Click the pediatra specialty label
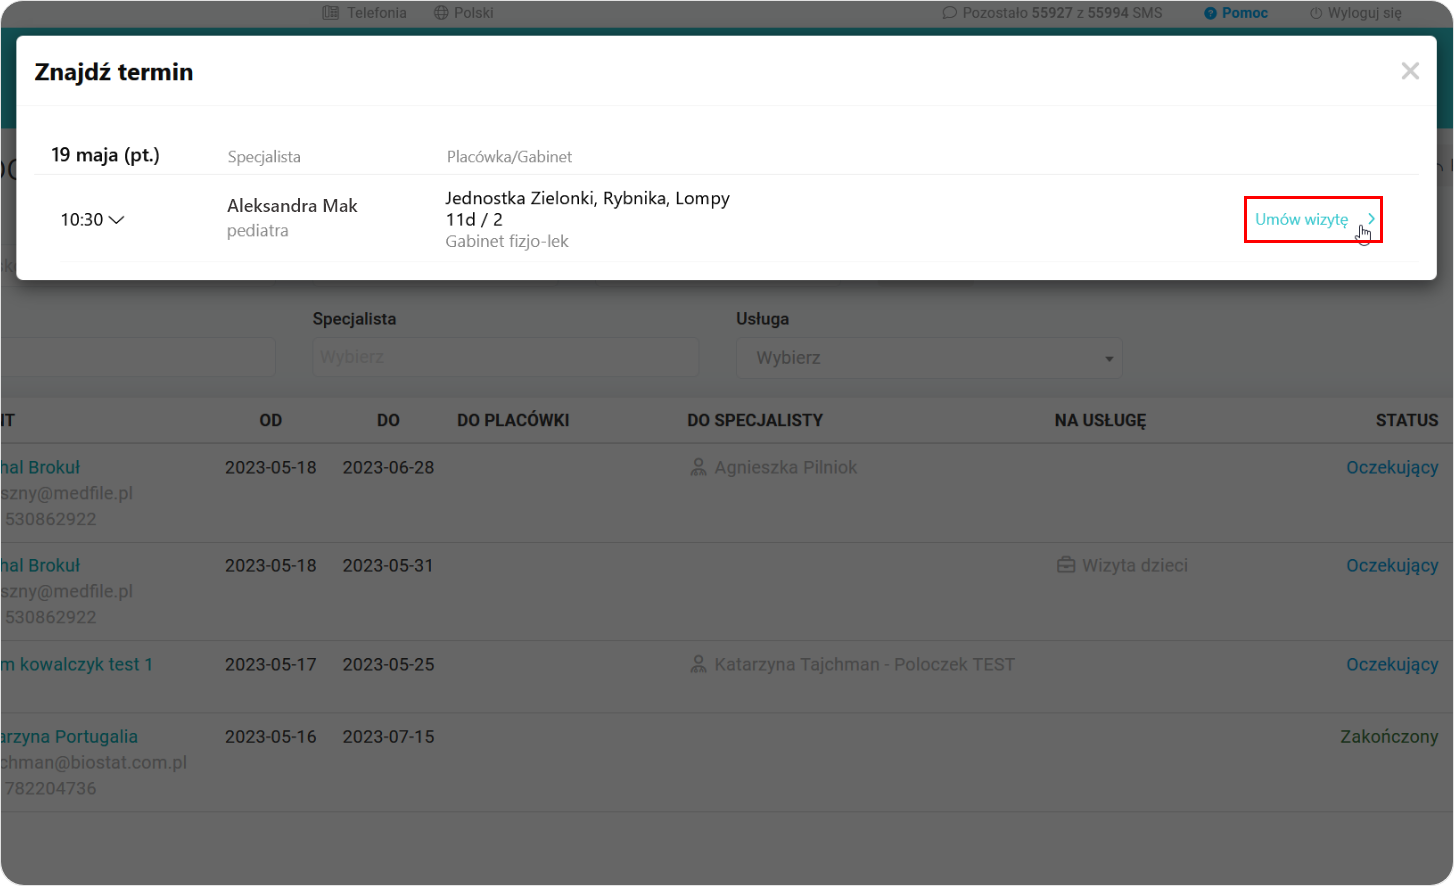 click(x=258, y=230)
